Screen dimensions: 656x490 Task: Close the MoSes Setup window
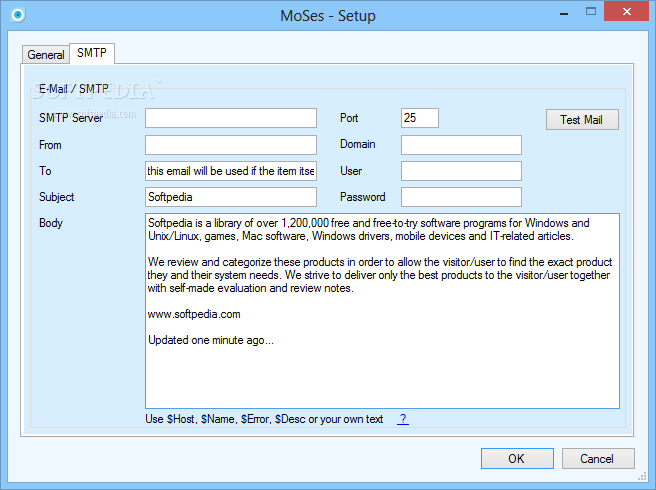click(626, 11)
